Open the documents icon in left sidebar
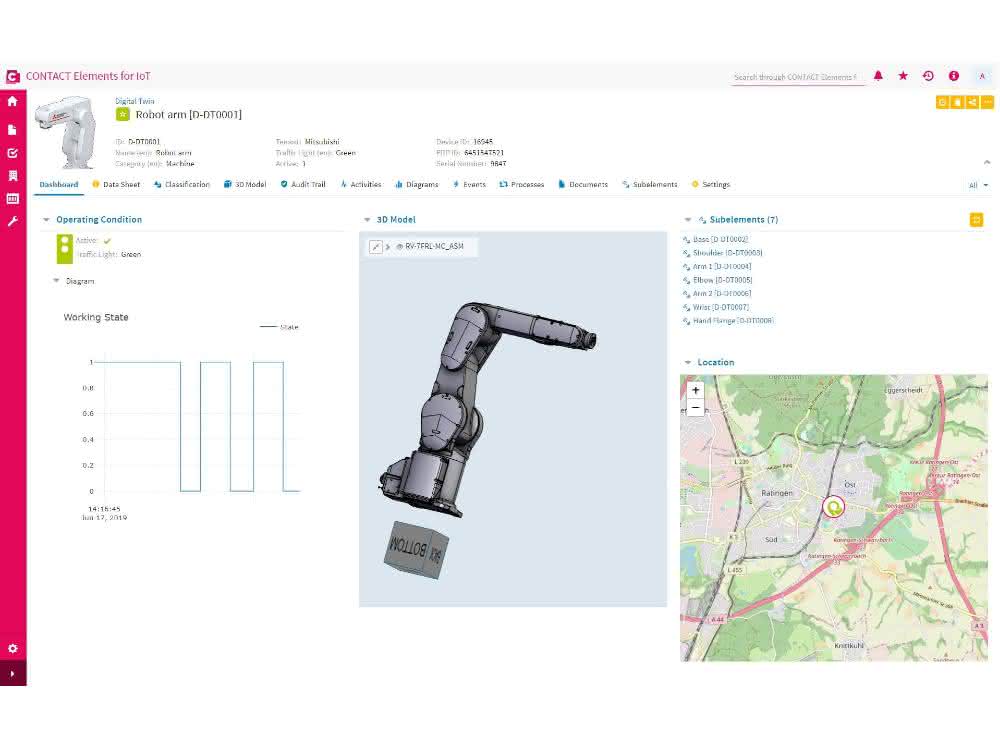The height and width of the screenshot is (750, 1000). [12, 129]
